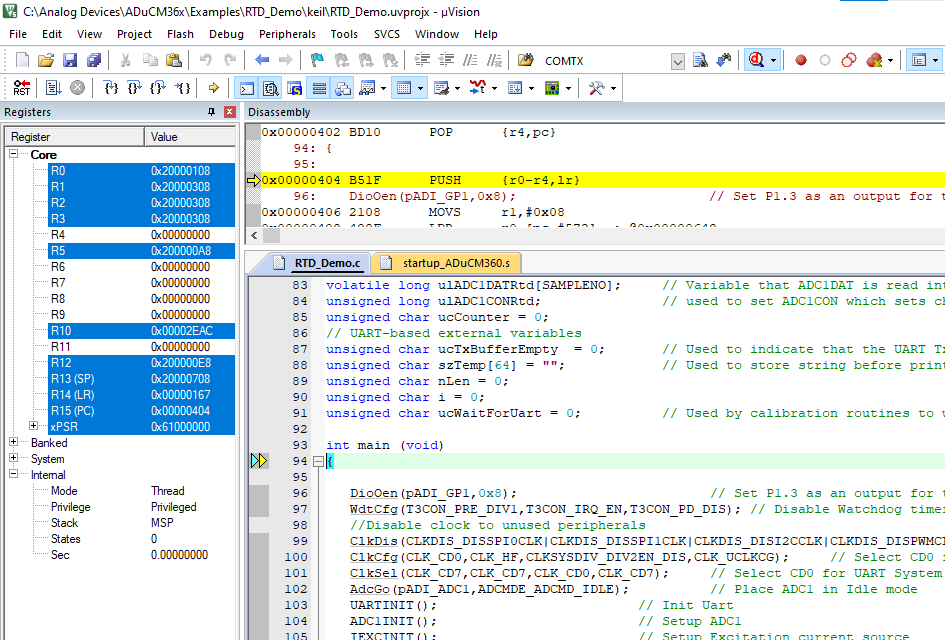Open the debug session dropdown arrow
The width and height of the screenshot is (945, 640).
(x=773, y=60)
